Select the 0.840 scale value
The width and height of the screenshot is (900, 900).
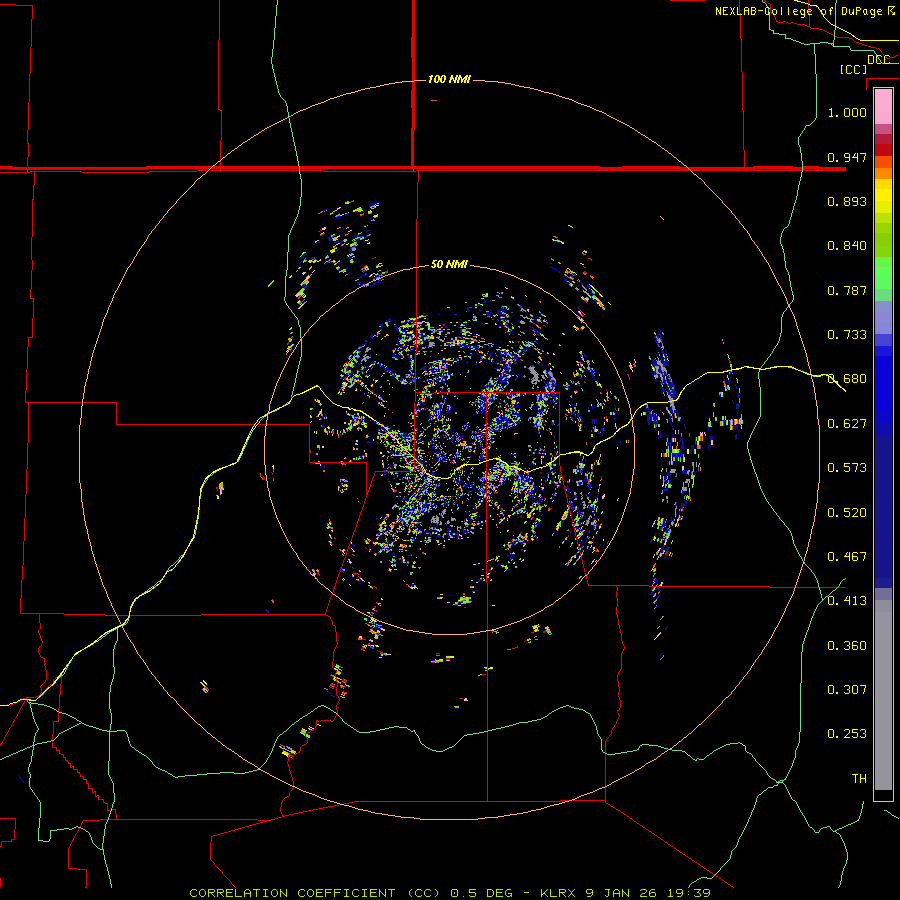tap(847, 245)
